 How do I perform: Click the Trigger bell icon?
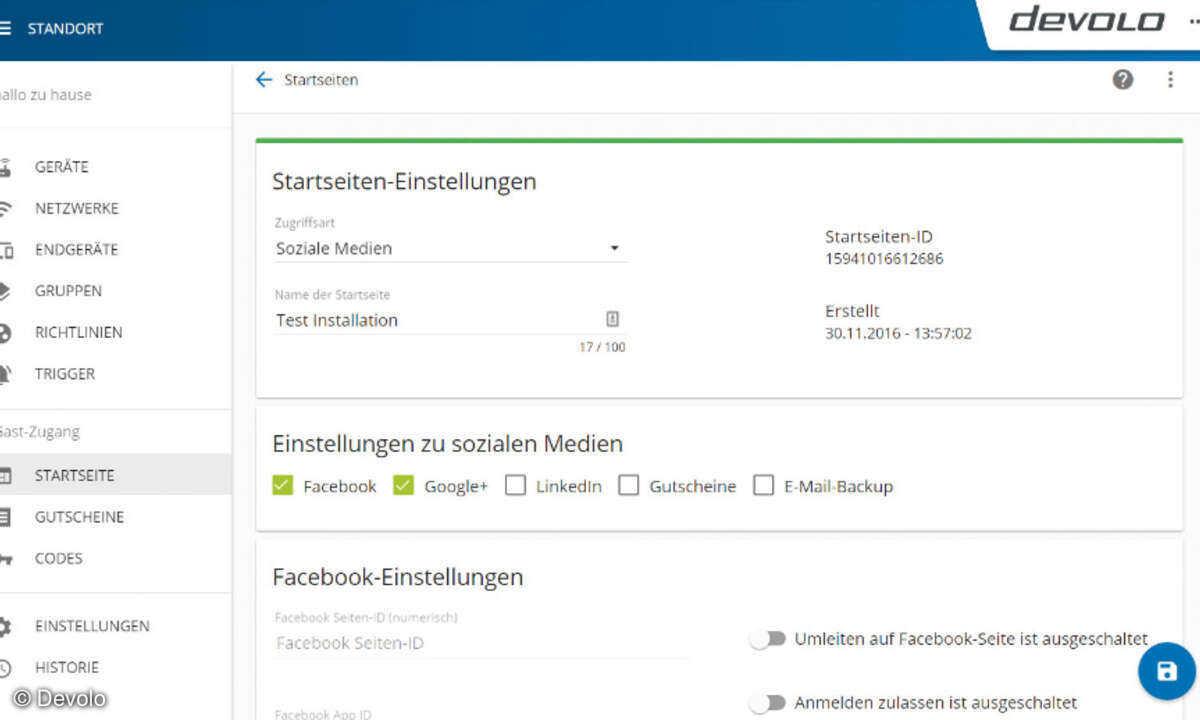point(5,374)
